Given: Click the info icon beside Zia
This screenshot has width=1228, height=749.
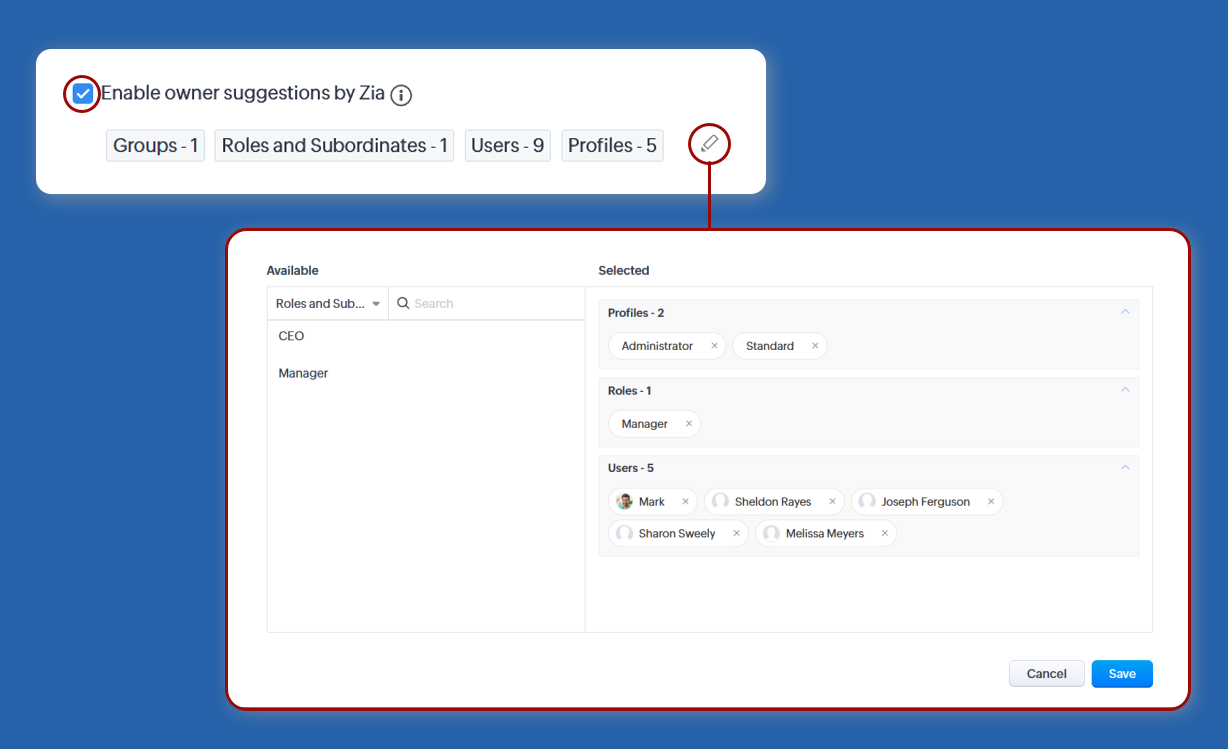Looking at the screenshot, I should pyautogui.click(x=401, y=95).
